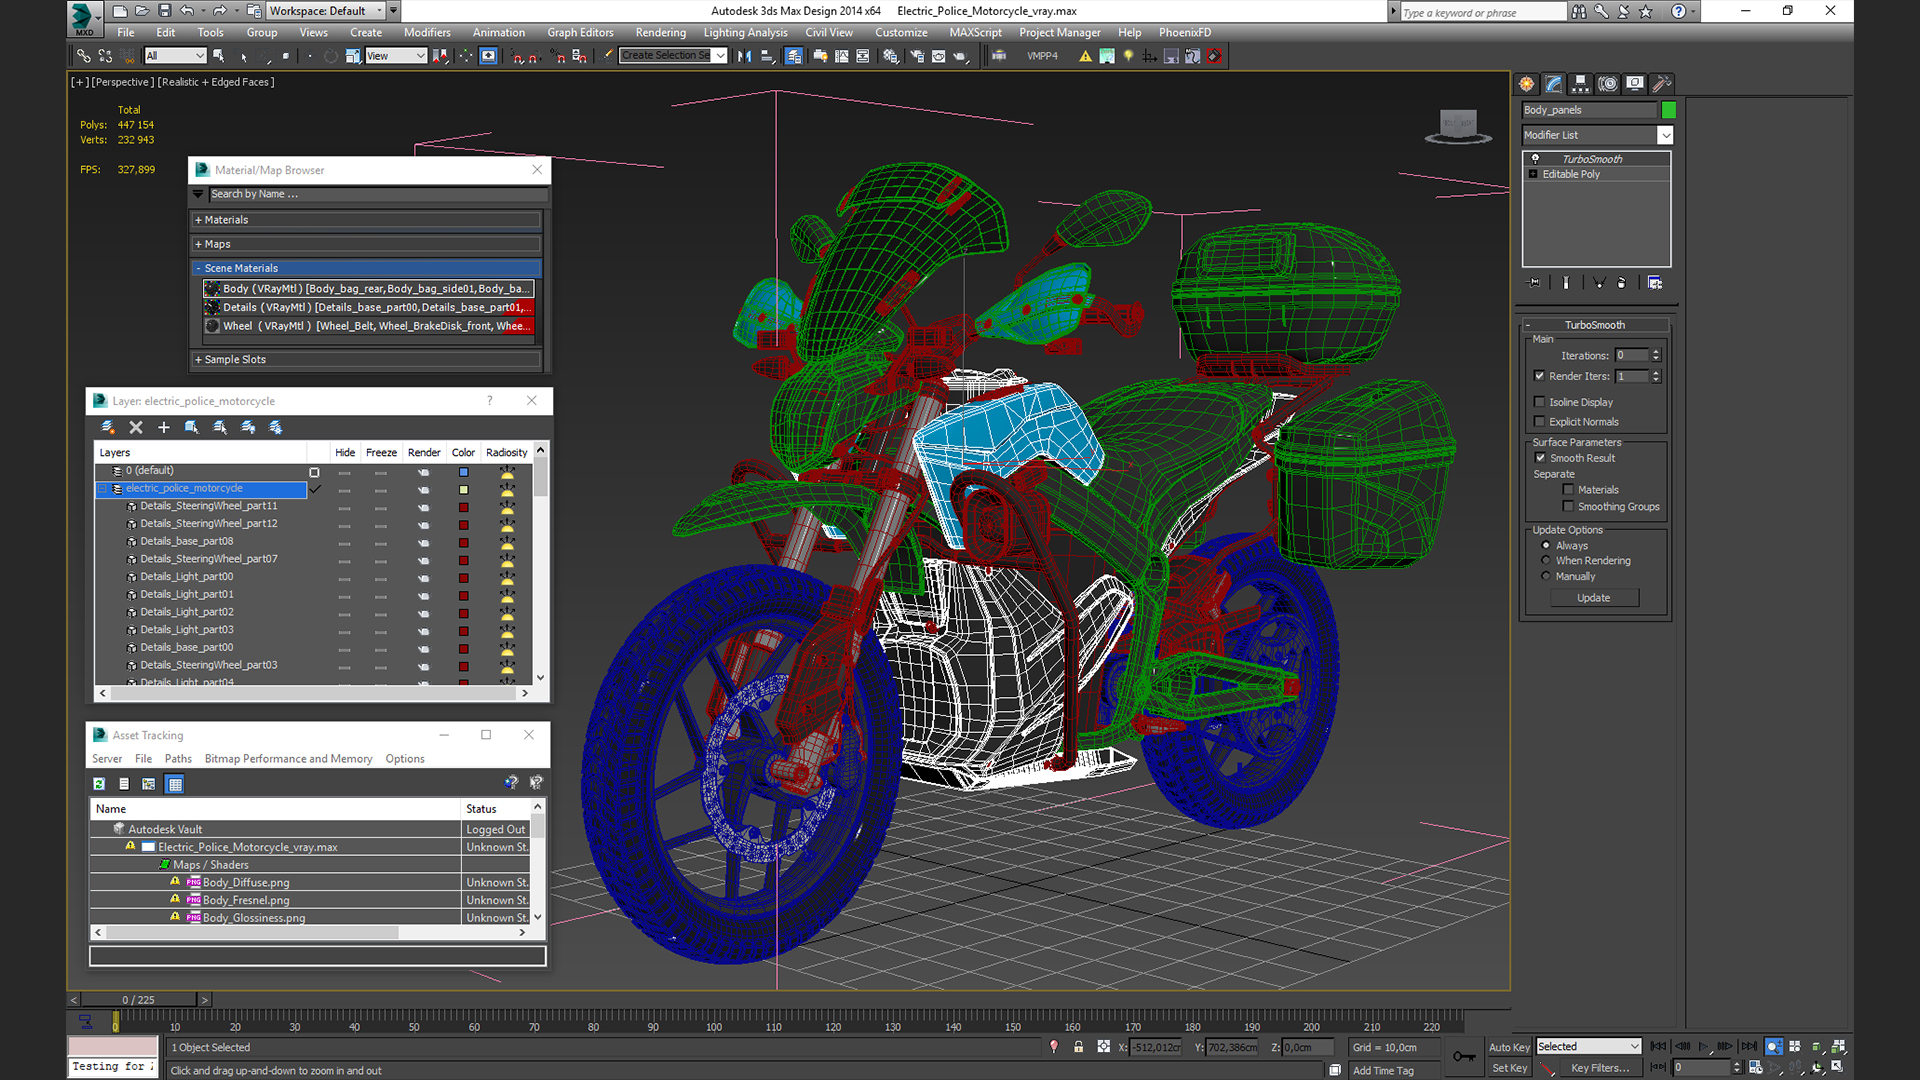Click Remove modifier trash icon in stack

click(1621, 283)
